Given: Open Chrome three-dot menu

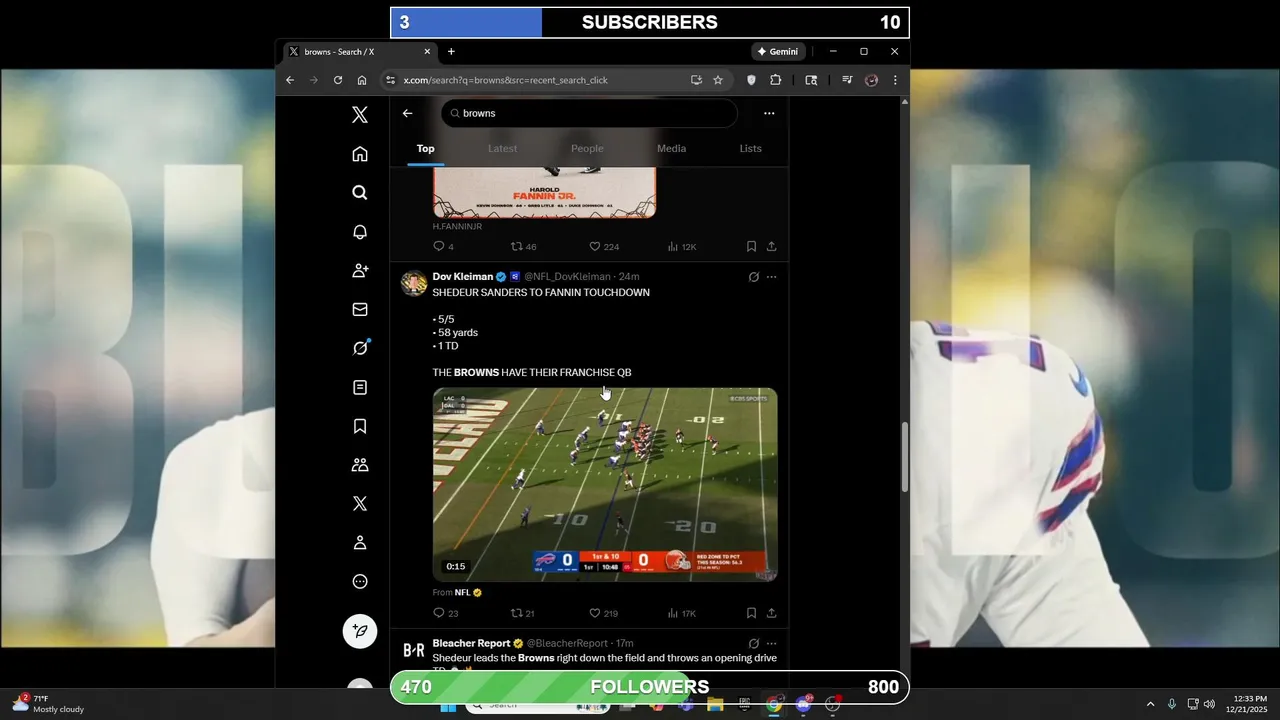Looking at the screenshot, I should pyautogui.click(x=895, y=80).
